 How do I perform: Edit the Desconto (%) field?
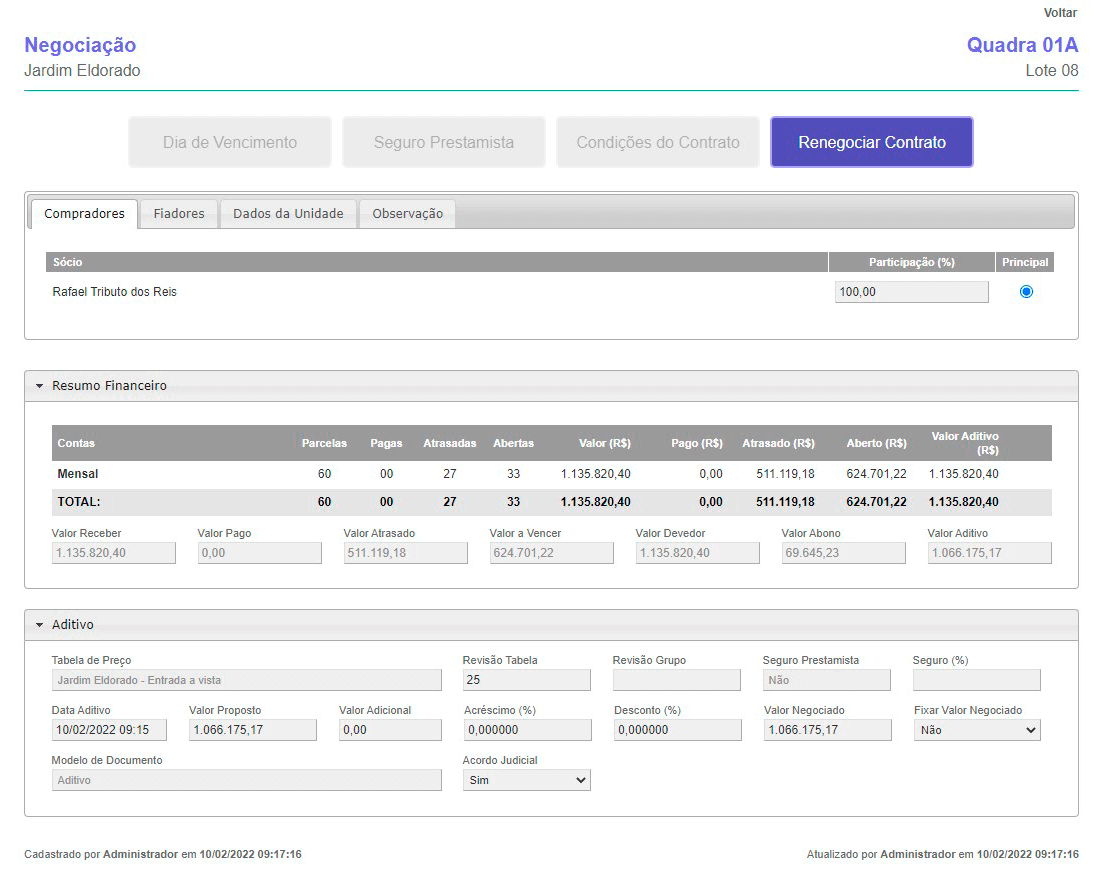click(x=677, y=730)
